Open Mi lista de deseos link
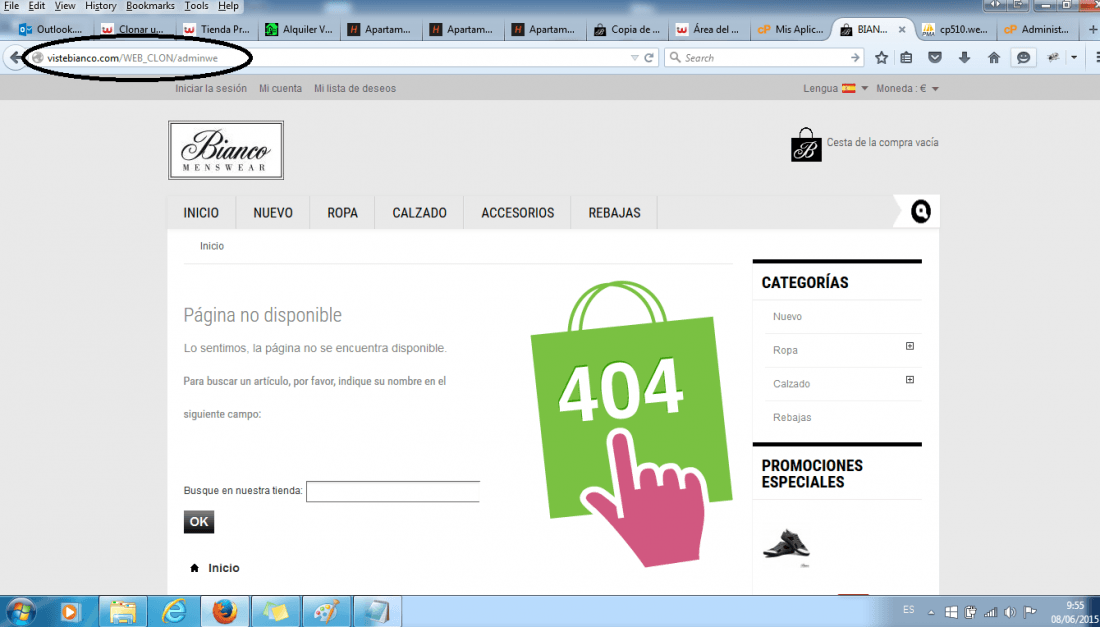1100x627 pixels. 355,88
